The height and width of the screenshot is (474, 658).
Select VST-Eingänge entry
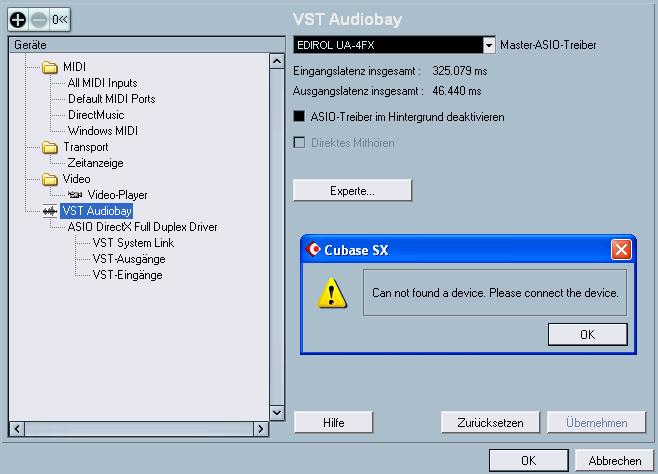point(128,275)
